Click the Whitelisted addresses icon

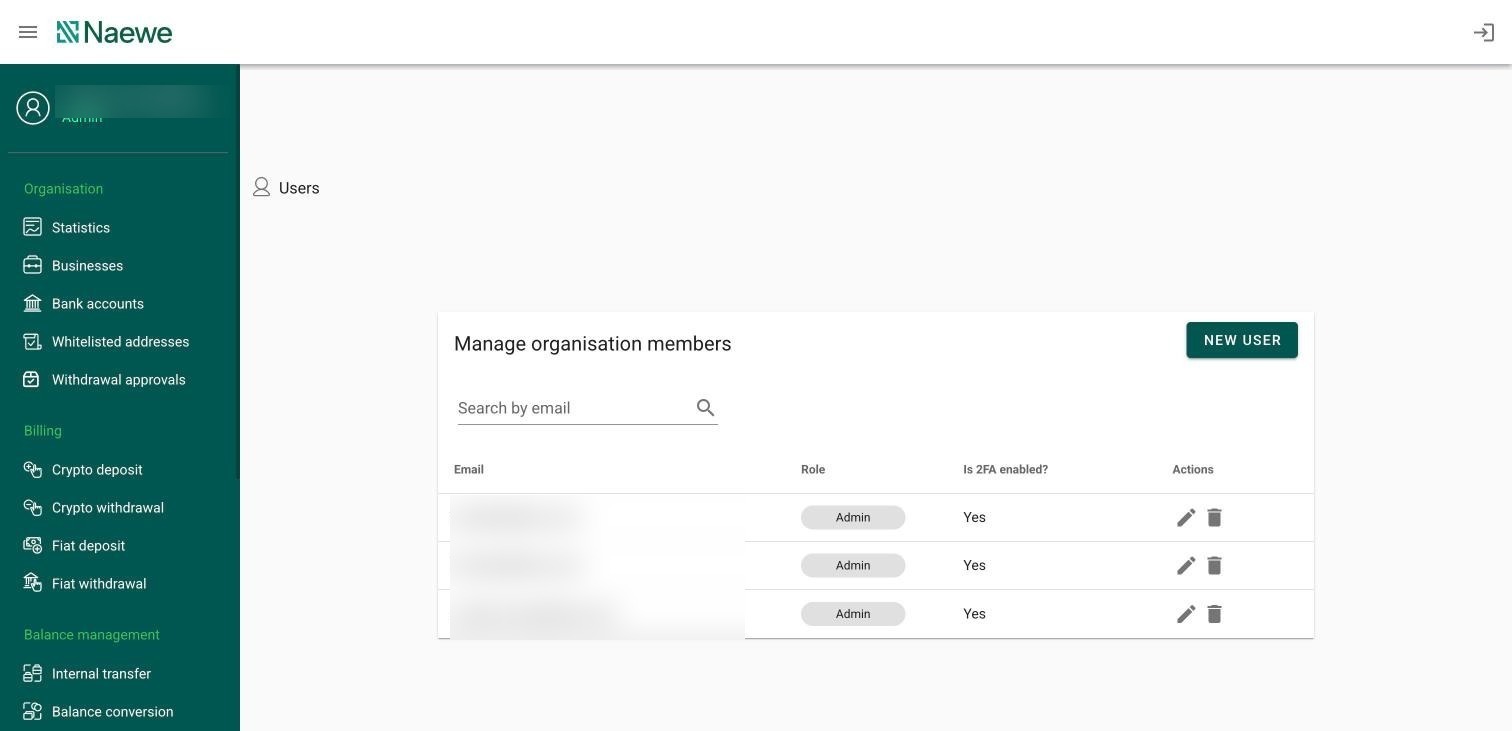point(32,341)
